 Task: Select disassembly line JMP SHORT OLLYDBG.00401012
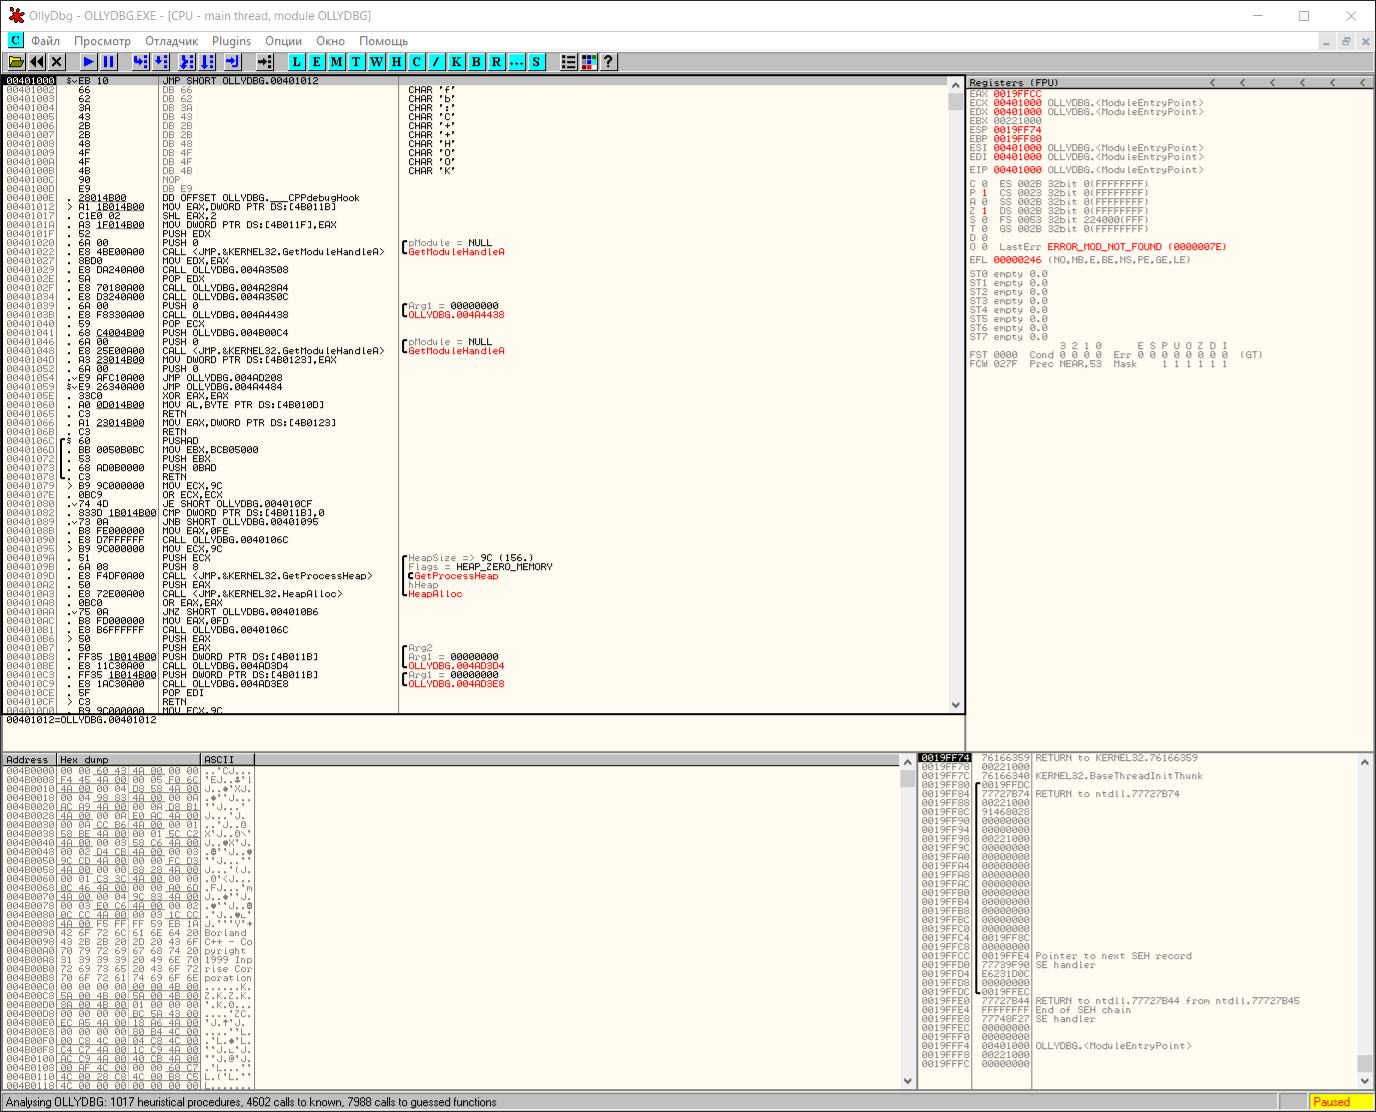(x=477, y=81)
